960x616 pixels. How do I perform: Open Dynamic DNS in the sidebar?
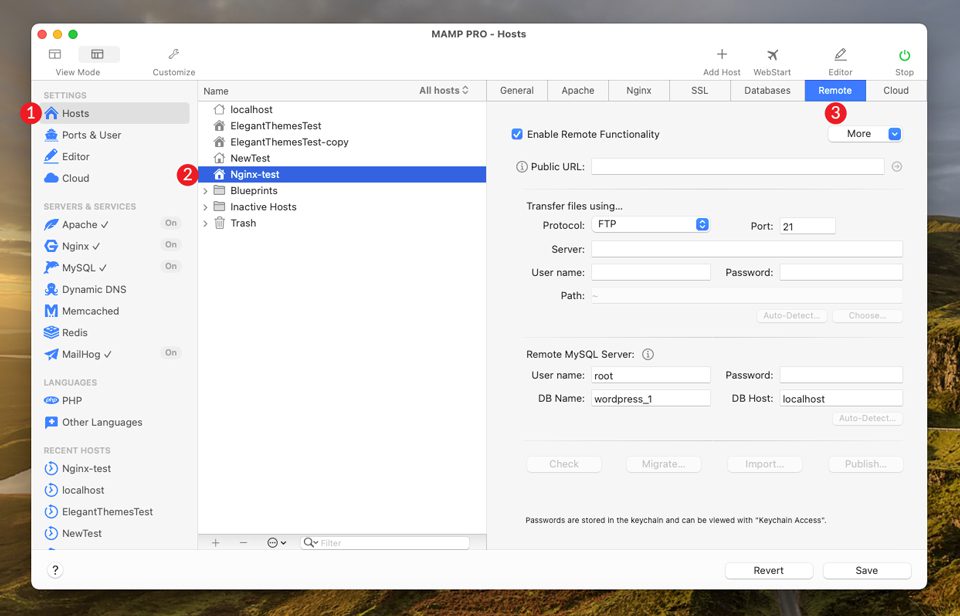point(93,289)
